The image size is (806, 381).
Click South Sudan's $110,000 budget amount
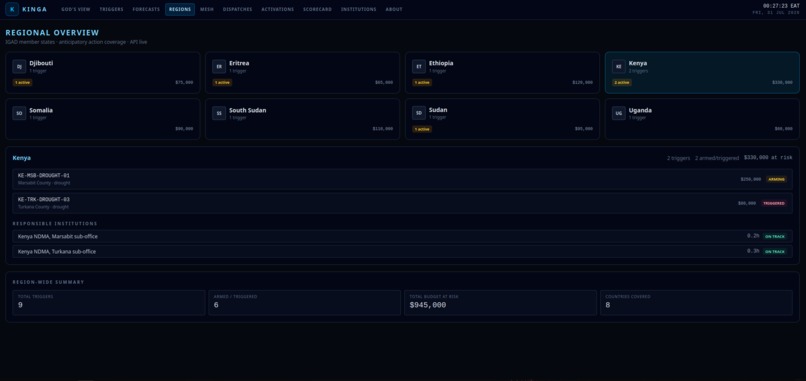point(383,129)
